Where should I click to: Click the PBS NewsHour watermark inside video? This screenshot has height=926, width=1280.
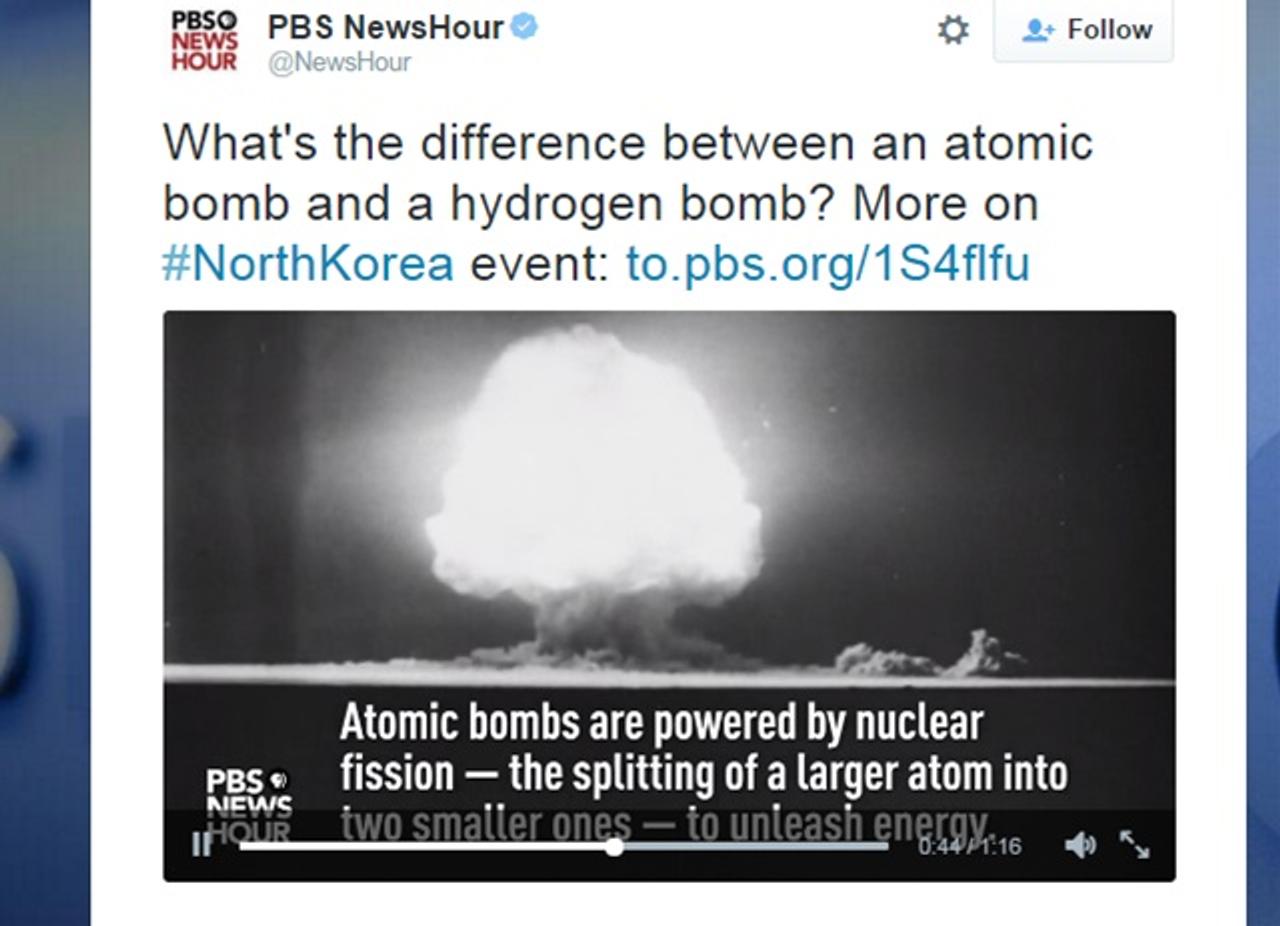coord(248,805)
